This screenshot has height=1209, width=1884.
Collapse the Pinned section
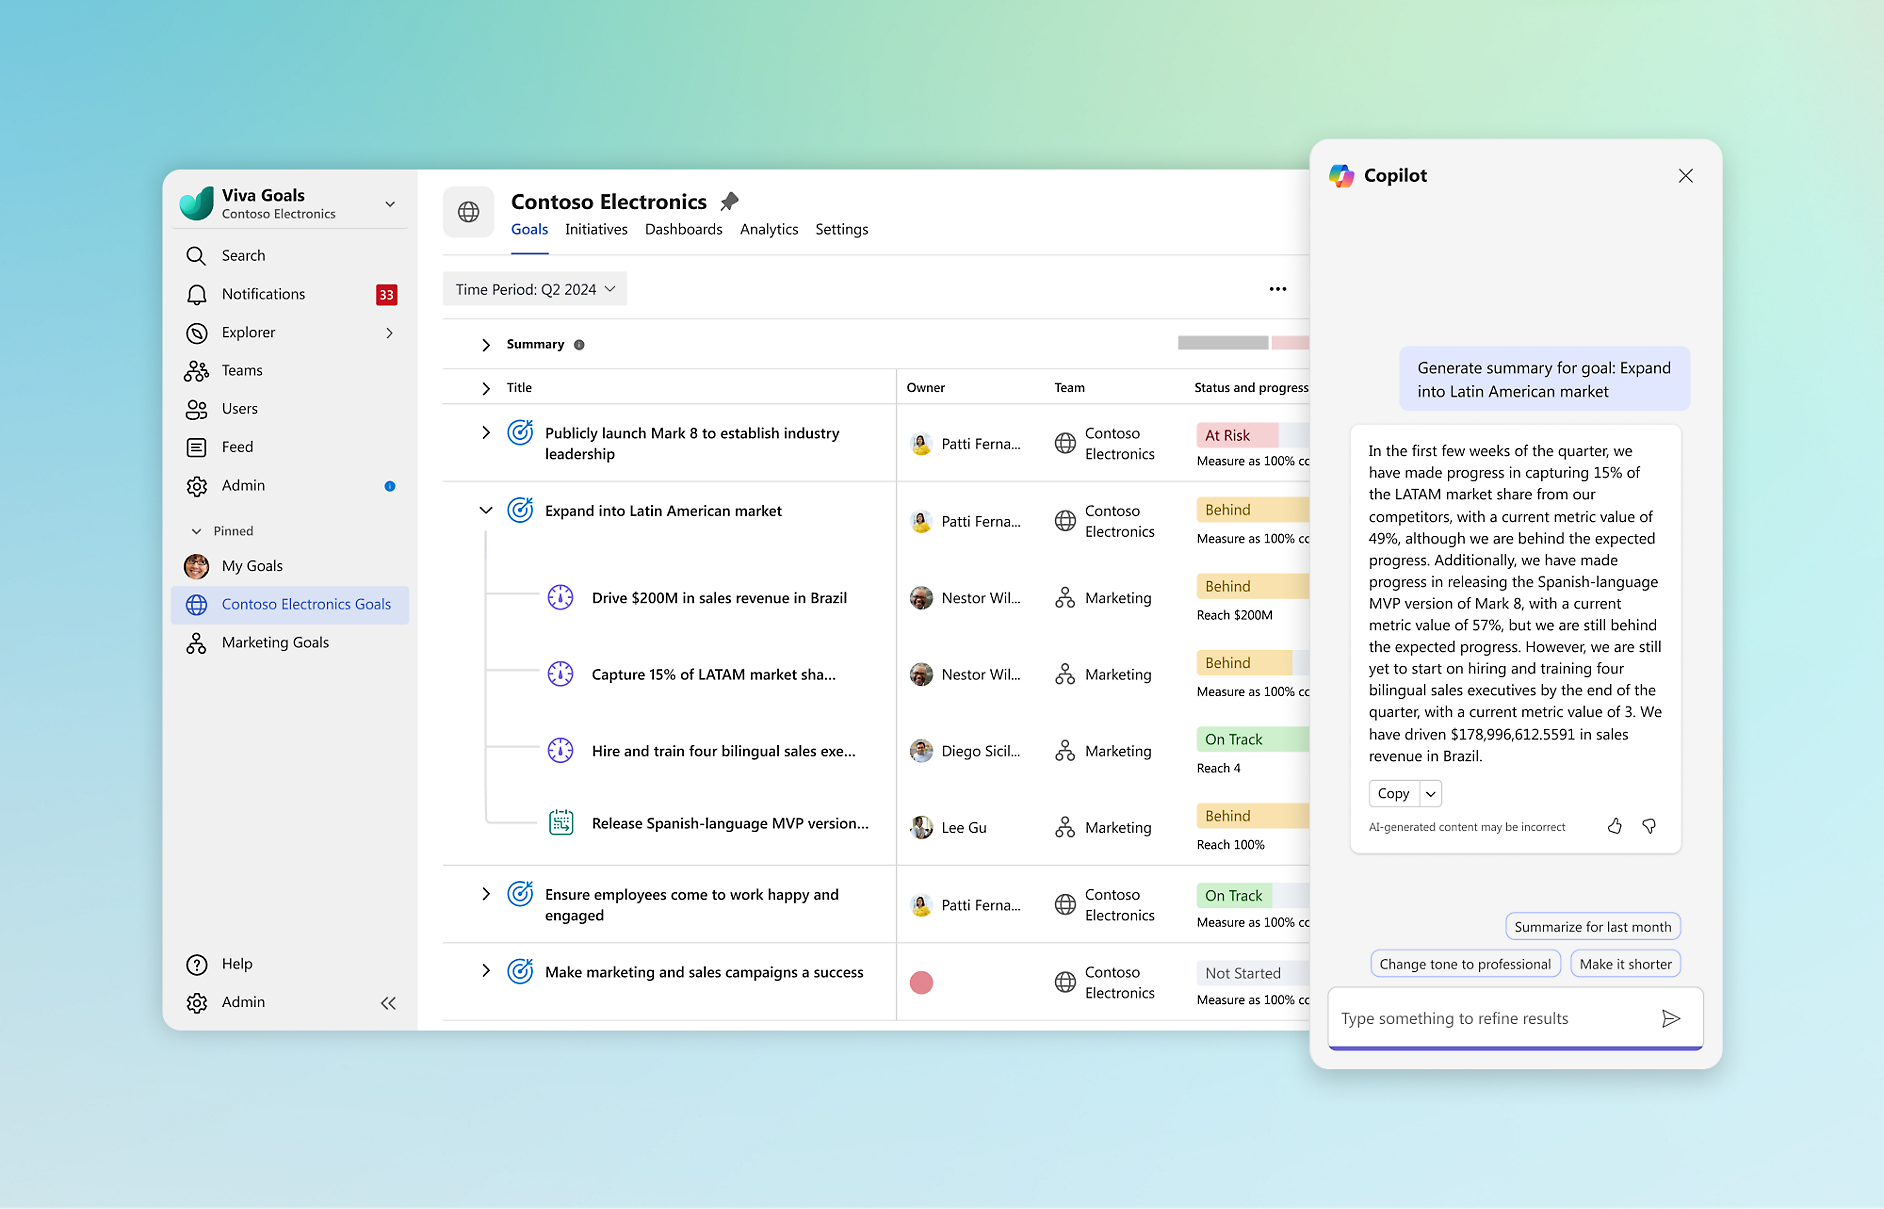196,531
